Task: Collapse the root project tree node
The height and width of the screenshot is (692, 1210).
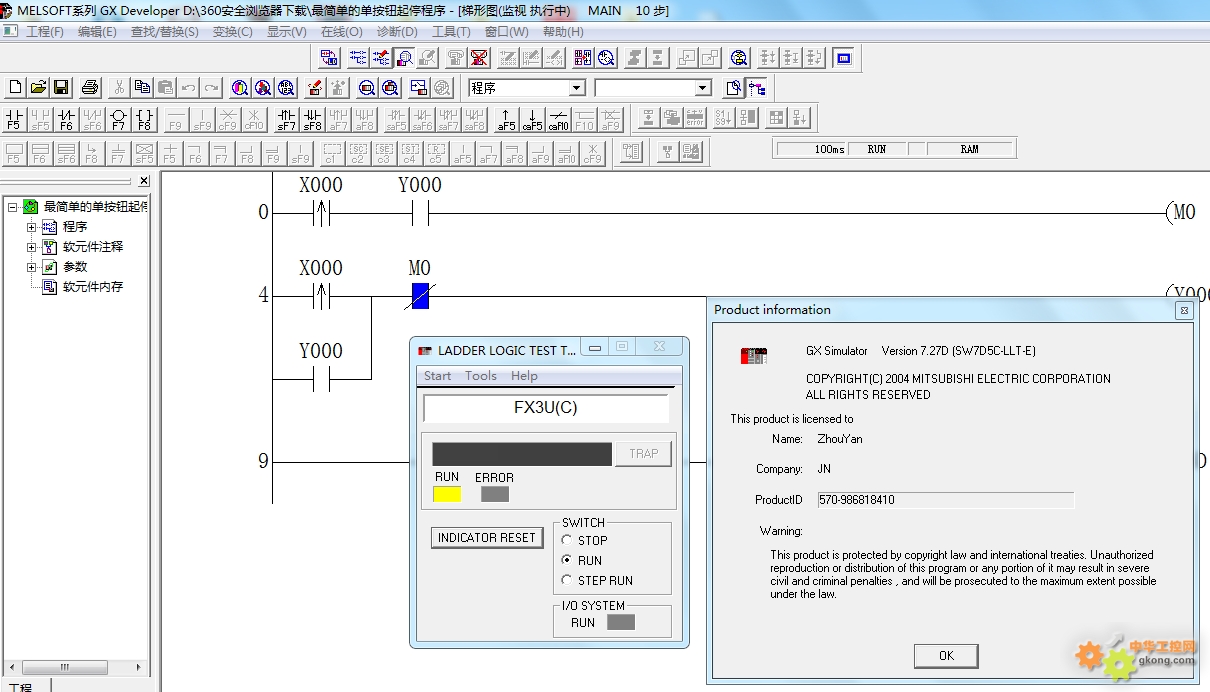Action: (x=12, y=207)
